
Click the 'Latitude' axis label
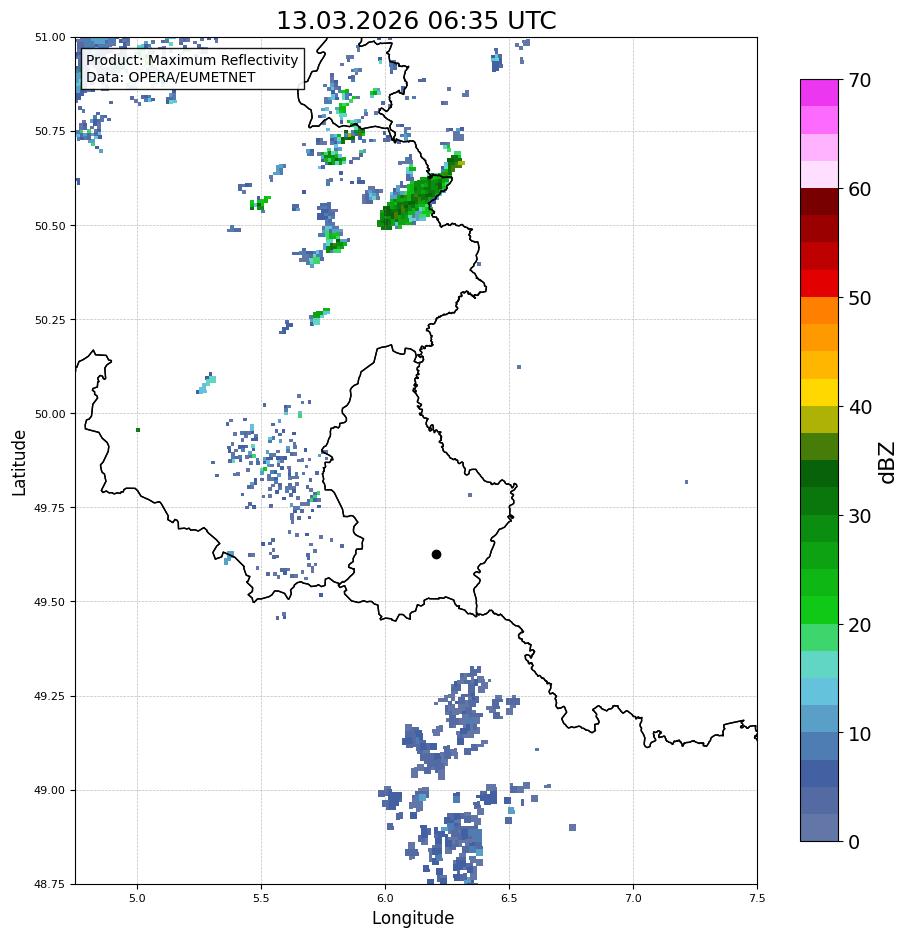[x=19, y=463]
